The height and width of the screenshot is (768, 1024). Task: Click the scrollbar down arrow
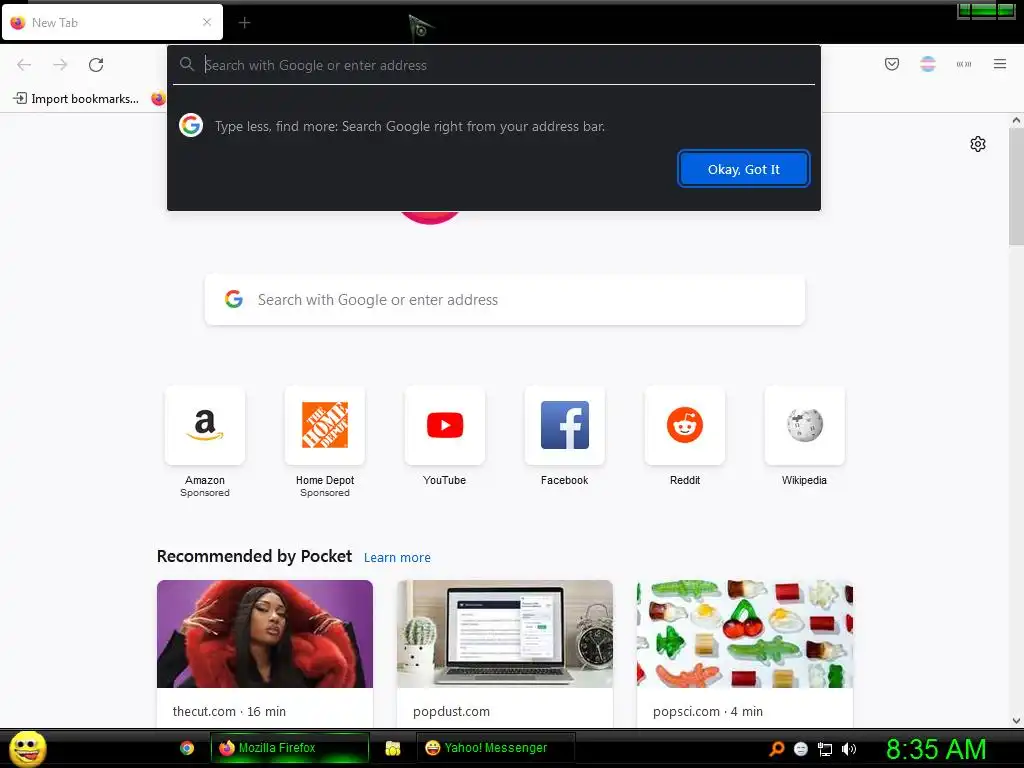click(1016, 721)
